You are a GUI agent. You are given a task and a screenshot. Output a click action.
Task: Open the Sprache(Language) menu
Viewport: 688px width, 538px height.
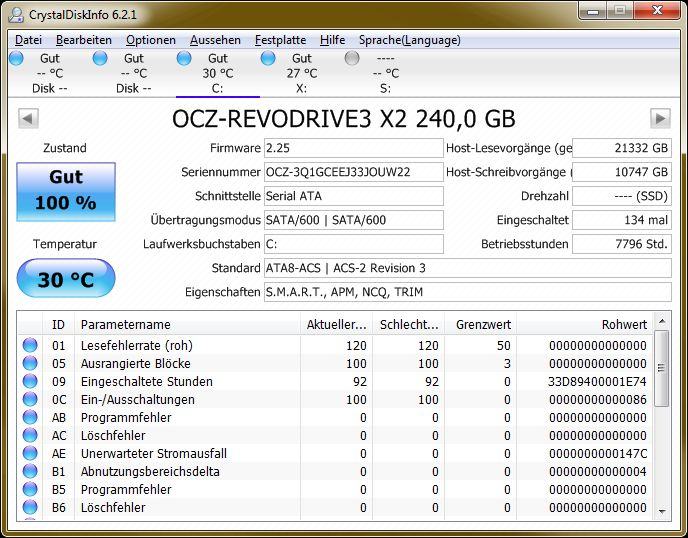click(x=410, y=40)
